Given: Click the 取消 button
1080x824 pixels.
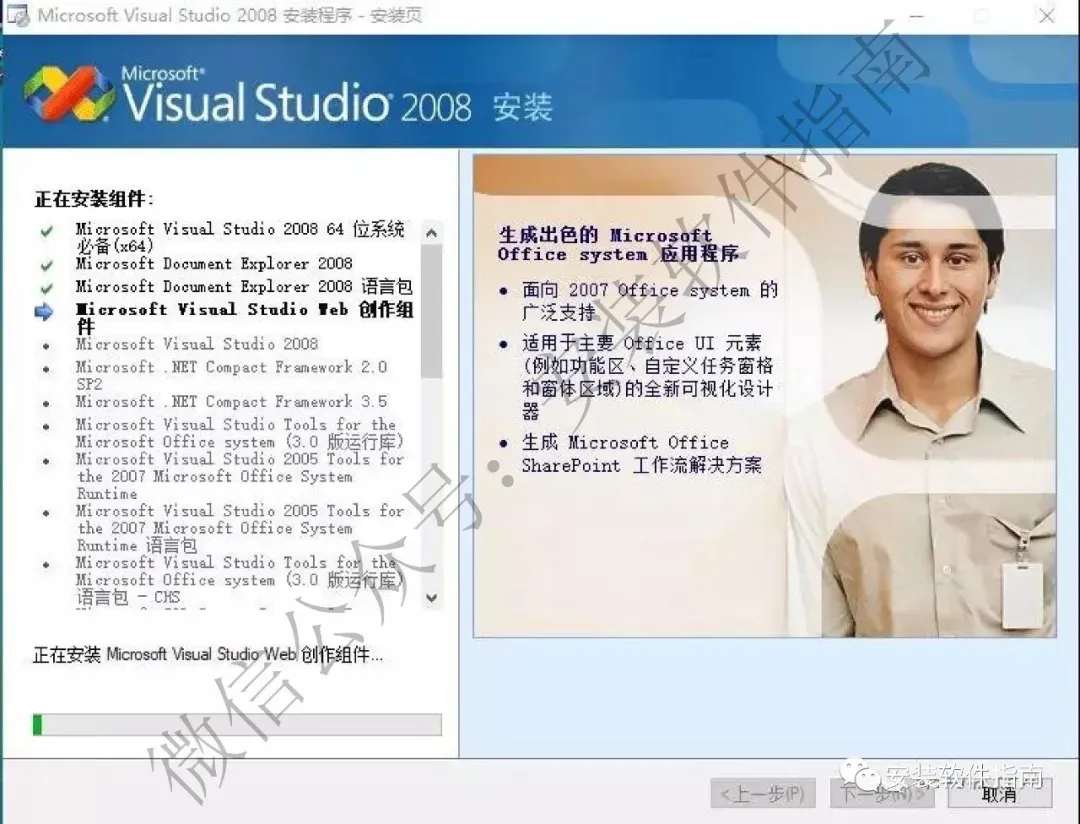Looking at the screenshot, I should (x=999, y=794).
